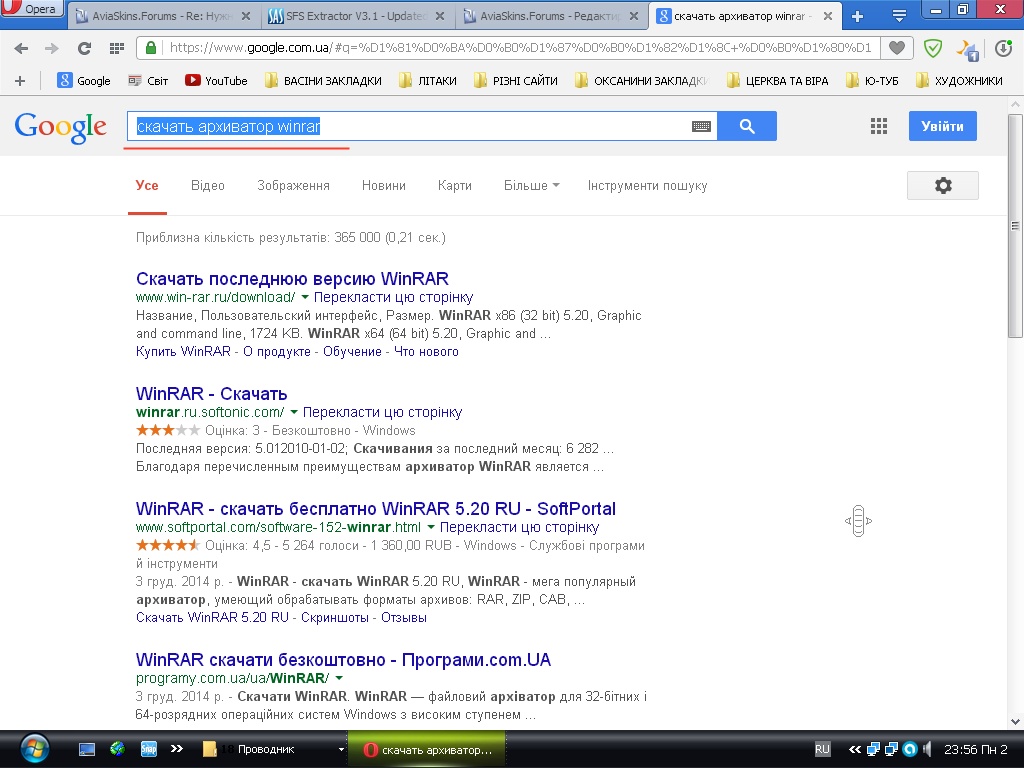Viewport: 1024px width, 768px height.
Task: Click the volume icon in system tray
Action: coord(927,749)
